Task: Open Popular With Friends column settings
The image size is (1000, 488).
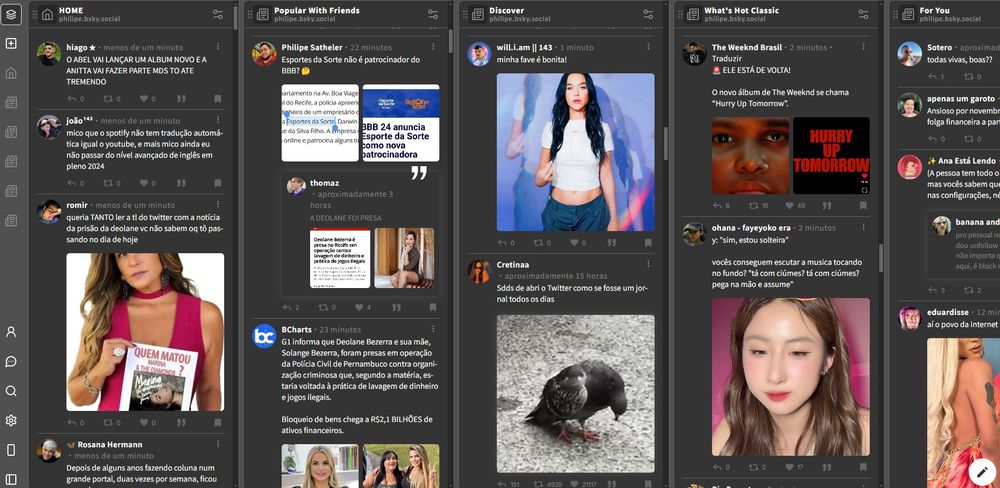Action: (x=433, y=14)
